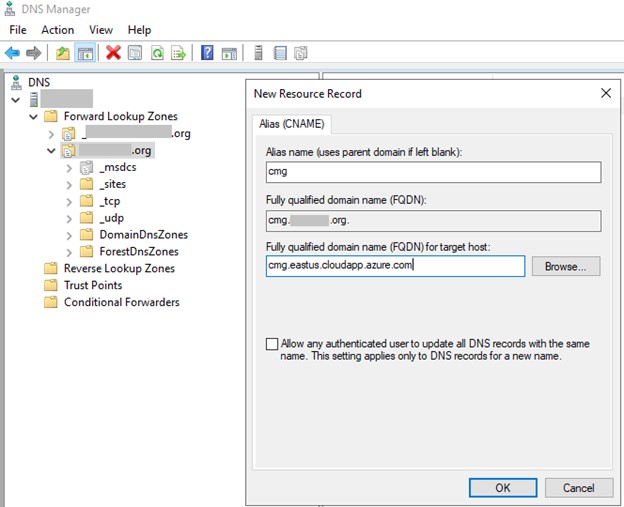Click the DNS Manager title bar icon
This screenshot has width=624, height=507.
pyautogui.click(x=10, y=9)
